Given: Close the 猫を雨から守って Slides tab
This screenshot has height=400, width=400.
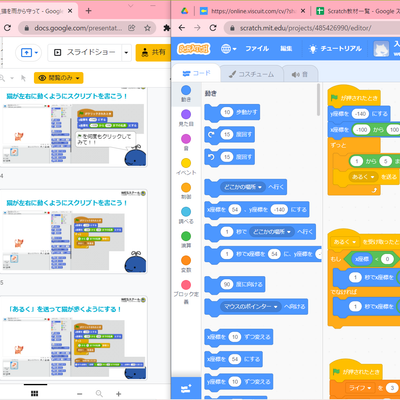Looking at the screenshot, I should click(x=70, y=11).
